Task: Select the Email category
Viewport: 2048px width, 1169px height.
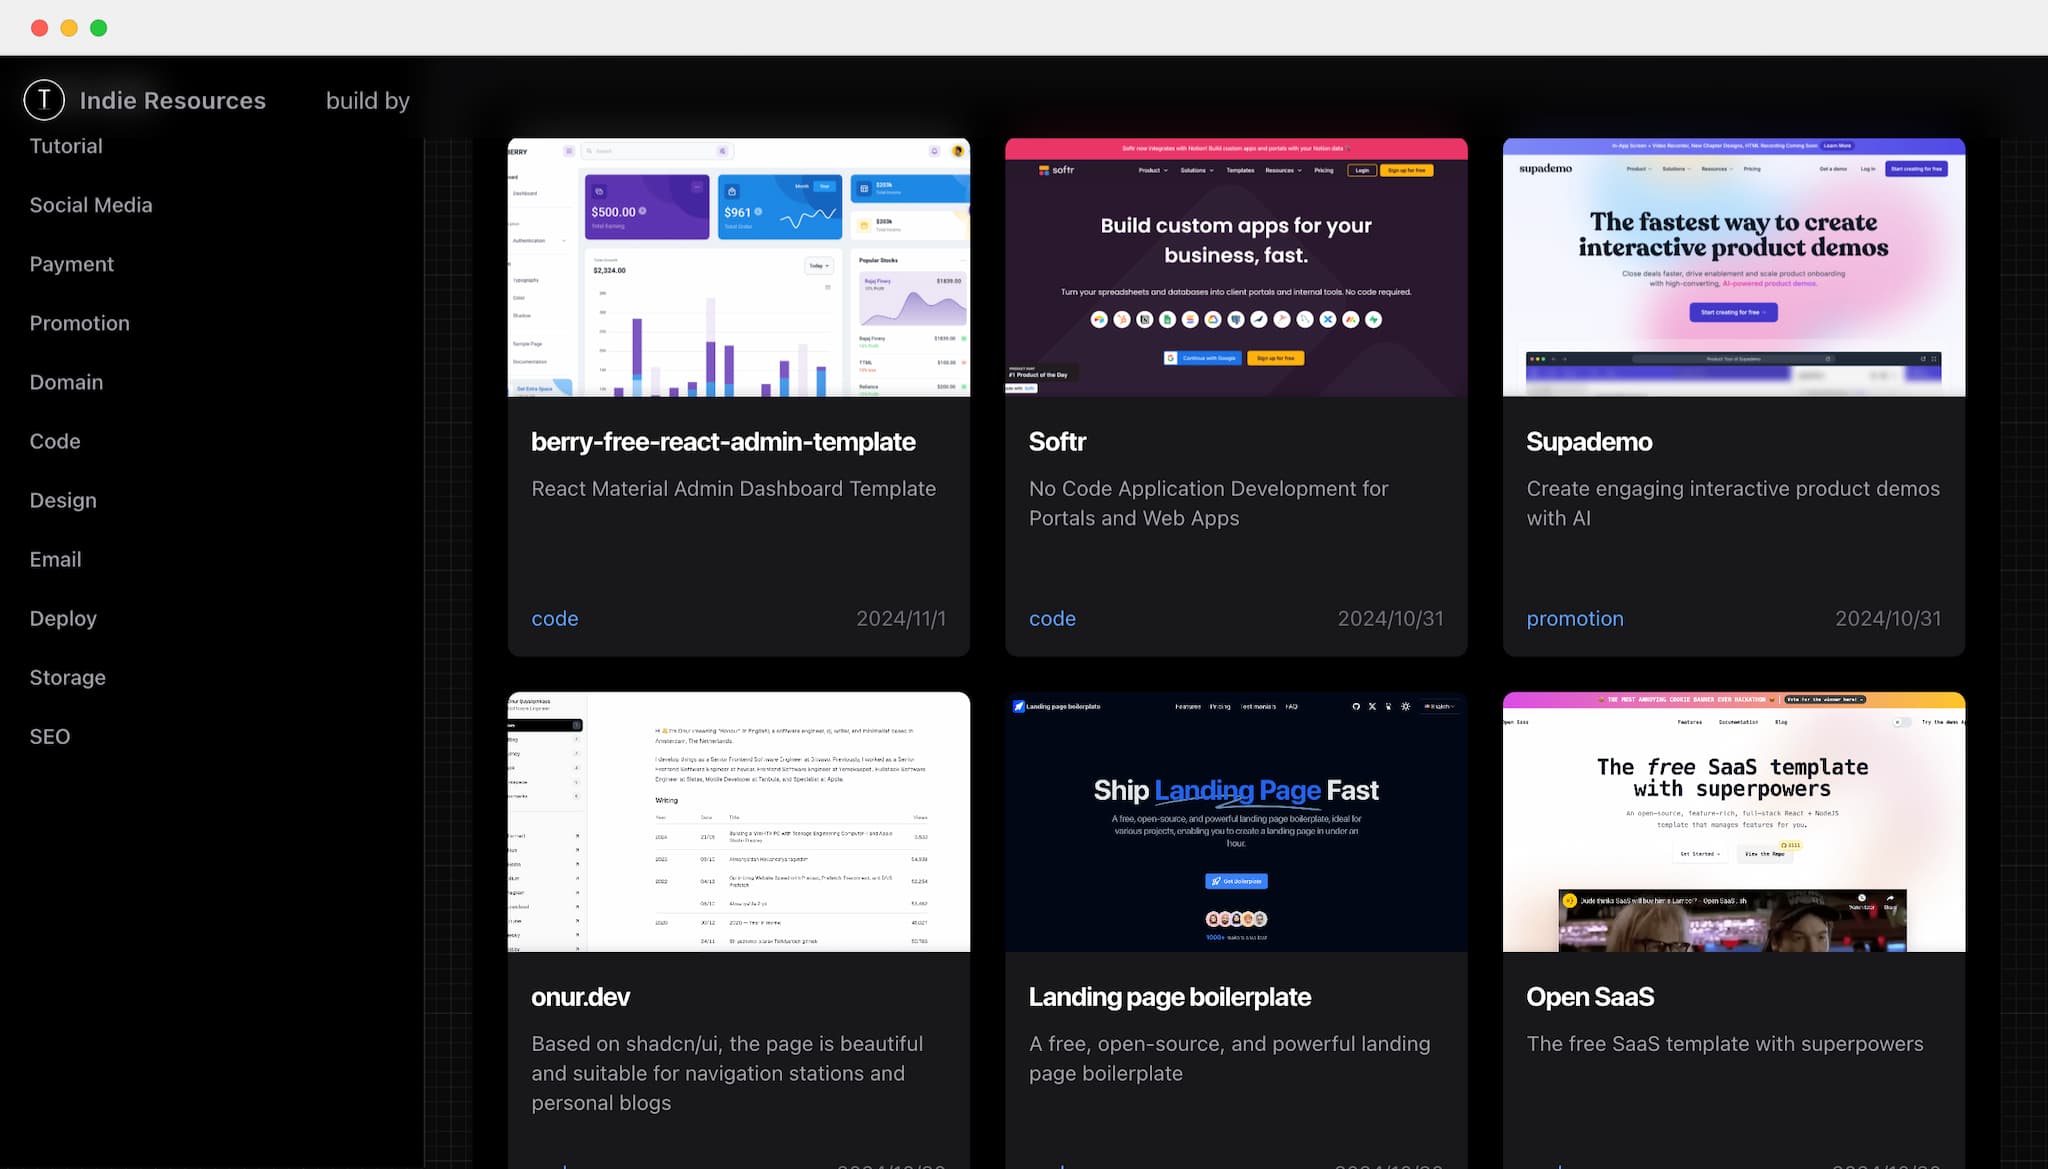Action: point(55,559)
